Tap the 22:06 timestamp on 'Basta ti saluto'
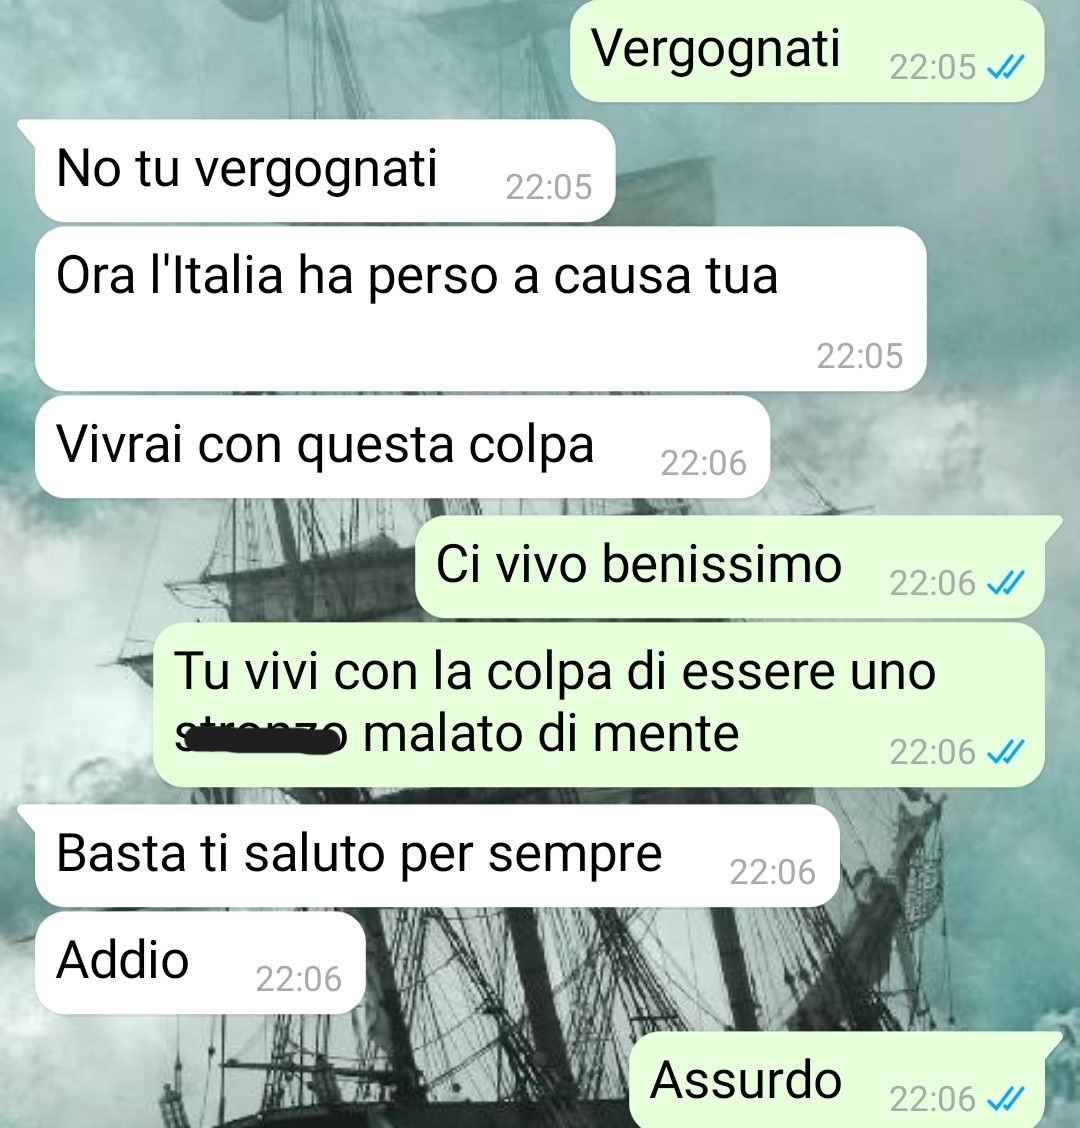 (773, 872)
